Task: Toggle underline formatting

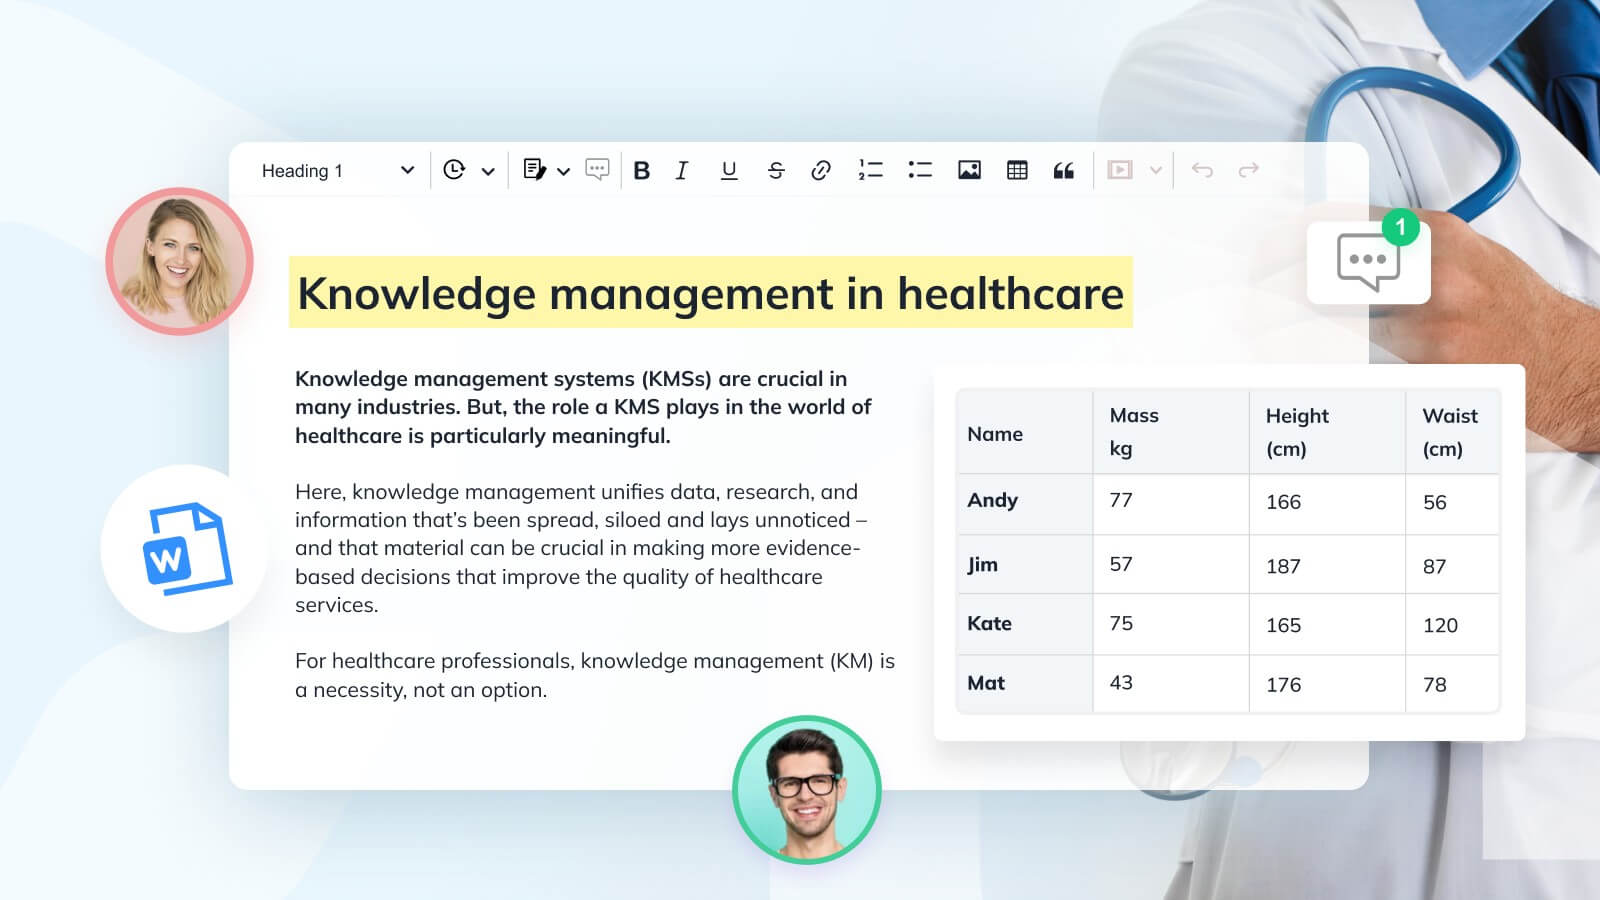Action: pos(729,171)
